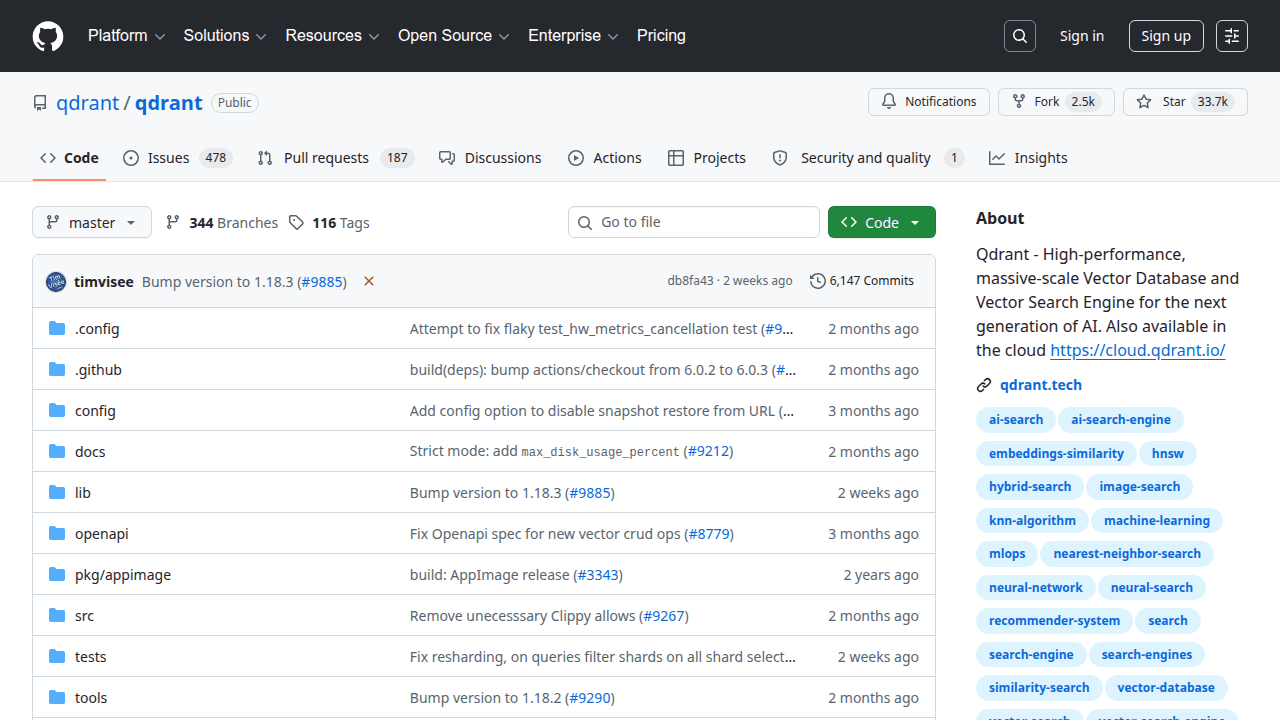Open the 'Strict mode: add' commit message

(464, 452)
